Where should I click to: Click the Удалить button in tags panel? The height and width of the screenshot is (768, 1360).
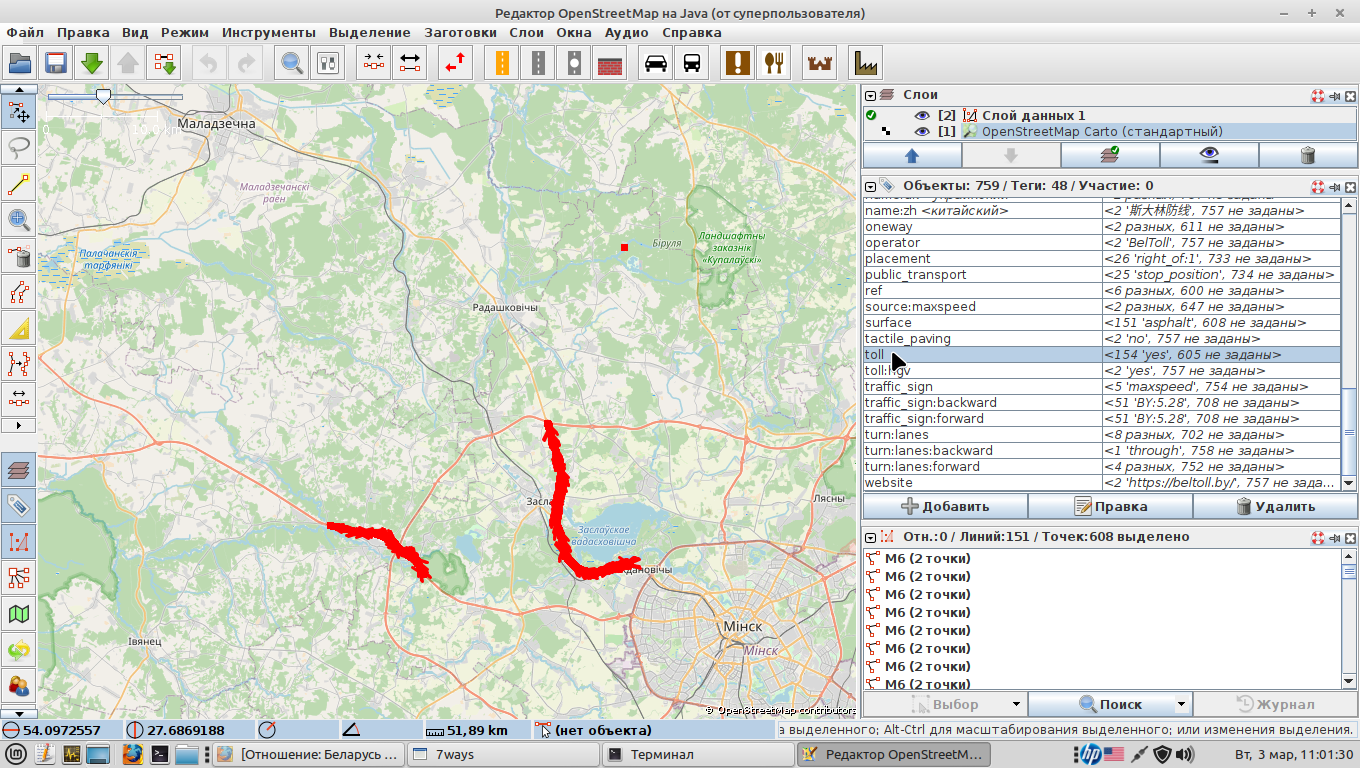(x=1274, y=506)
